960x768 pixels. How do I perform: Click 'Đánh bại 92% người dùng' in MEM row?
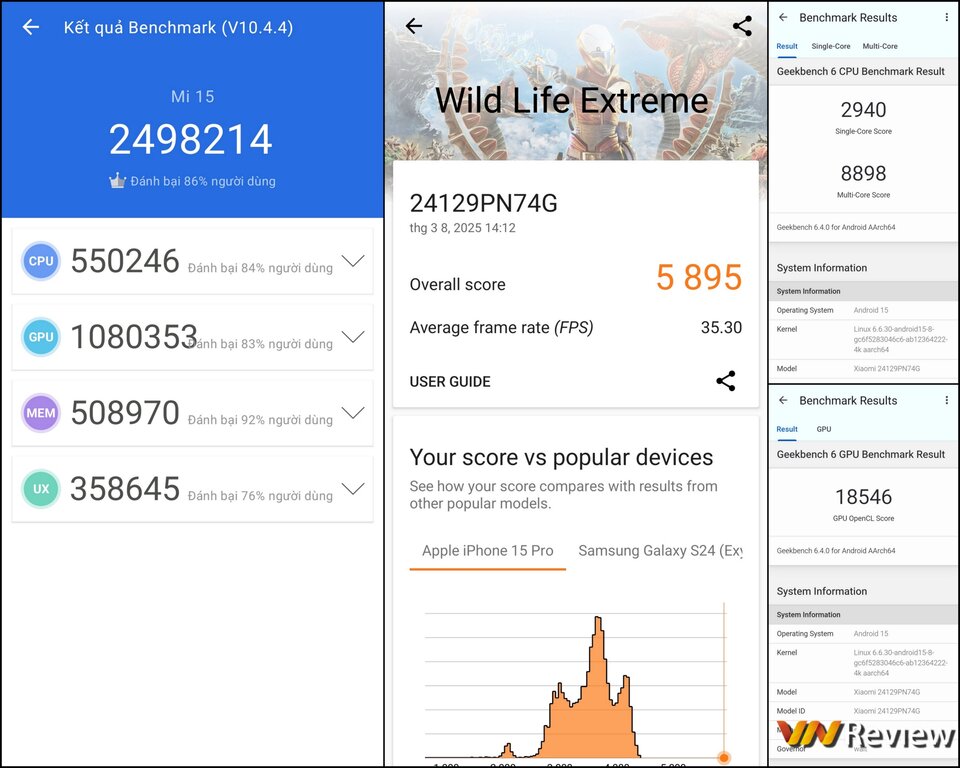(x=260, y=420)
